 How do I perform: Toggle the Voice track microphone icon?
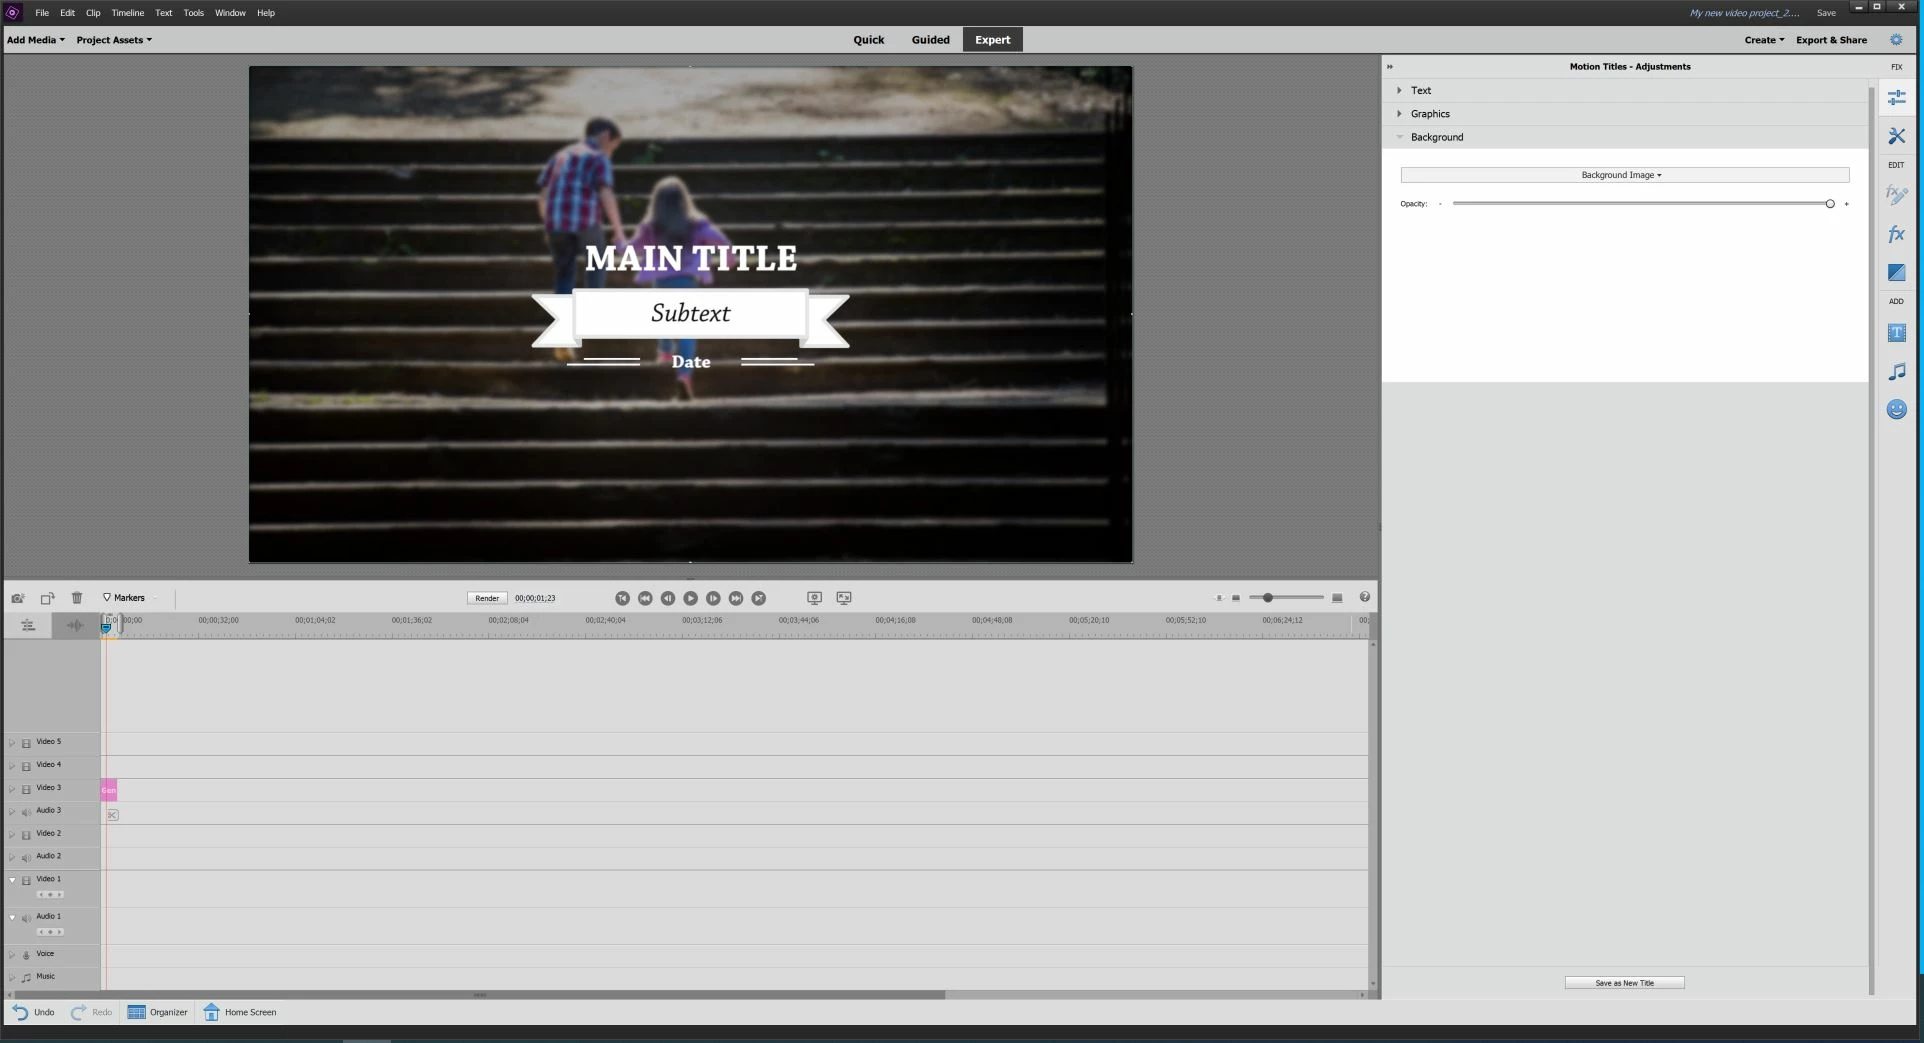click(x=26, y=955)
